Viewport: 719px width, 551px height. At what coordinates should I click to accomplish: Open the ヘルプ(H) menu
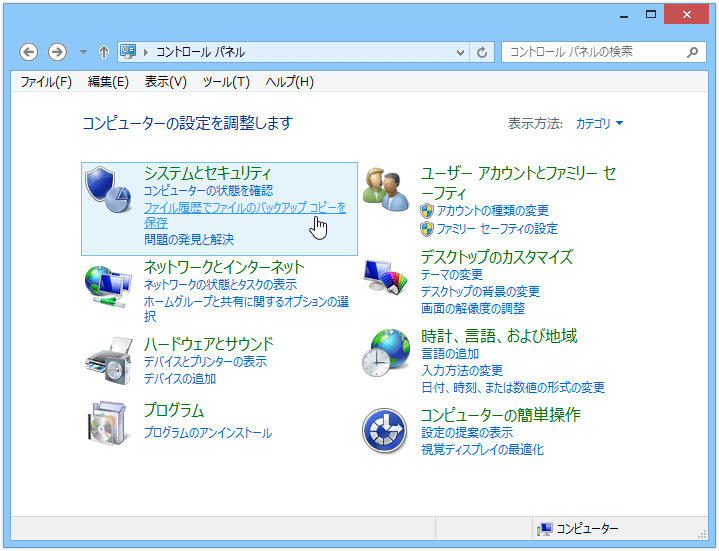pos(290,82)
